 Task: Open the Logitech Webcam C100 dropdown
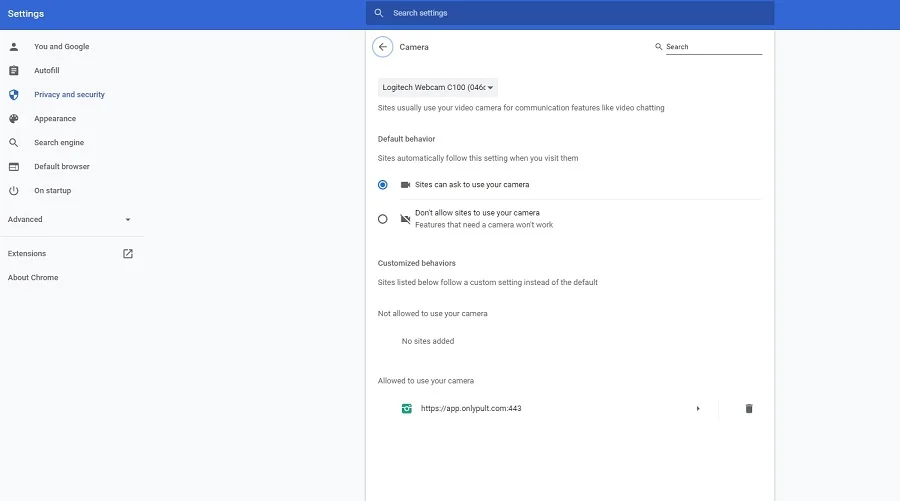pyautogui.click(x=438, y=88)
